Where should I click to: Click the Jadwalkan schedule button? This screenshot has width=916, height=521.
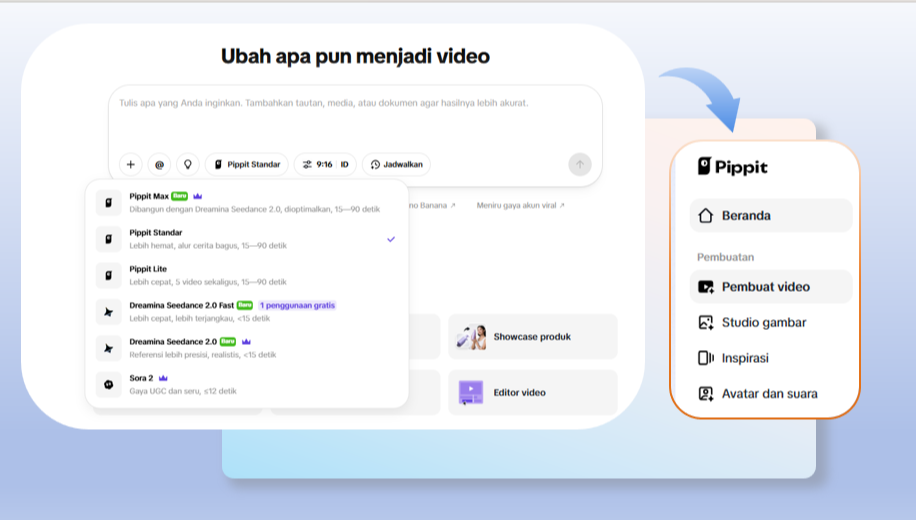(x=397, y=165)
